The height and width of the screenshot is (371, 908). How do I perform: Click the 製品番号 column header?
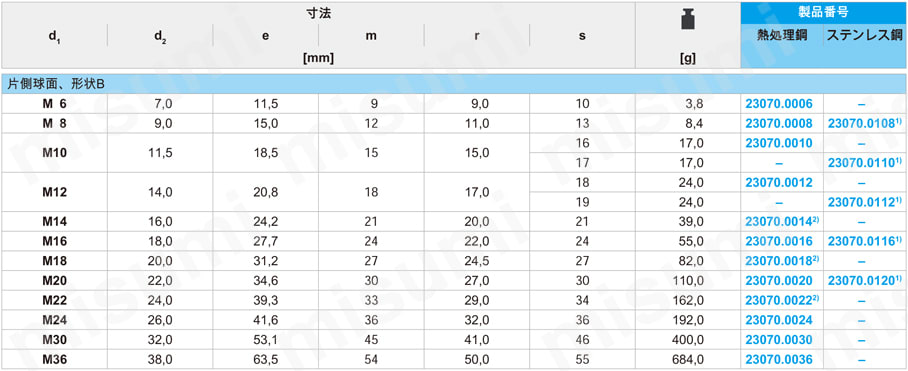tap(823, 12)
